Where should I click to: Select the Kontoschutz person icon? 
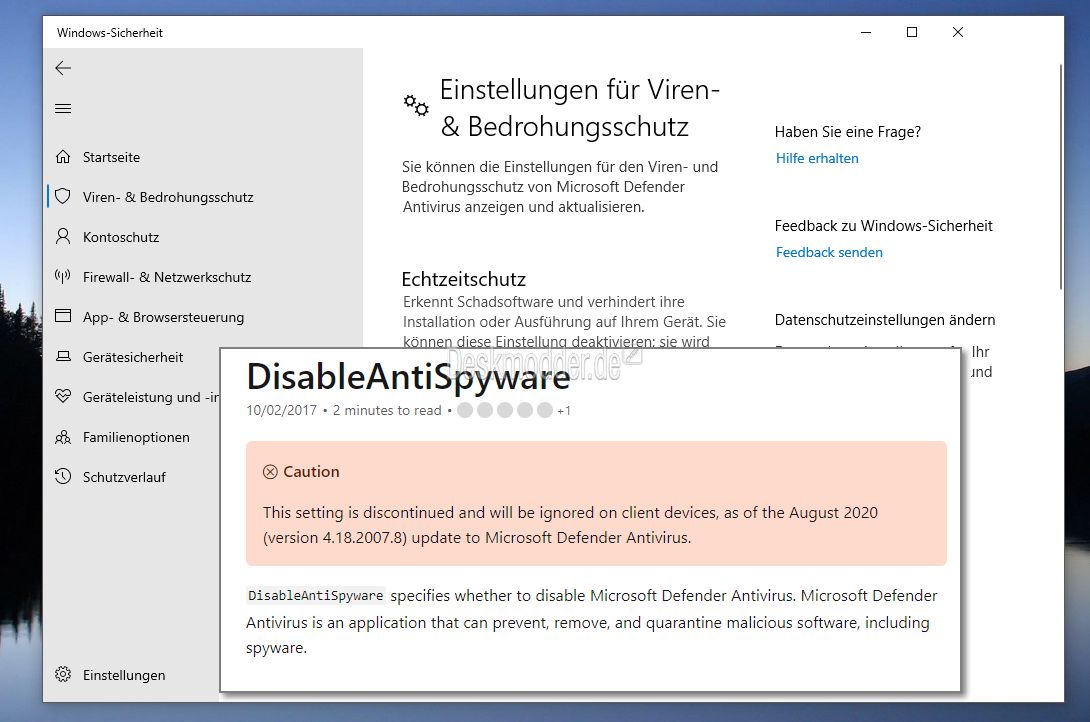63,237
